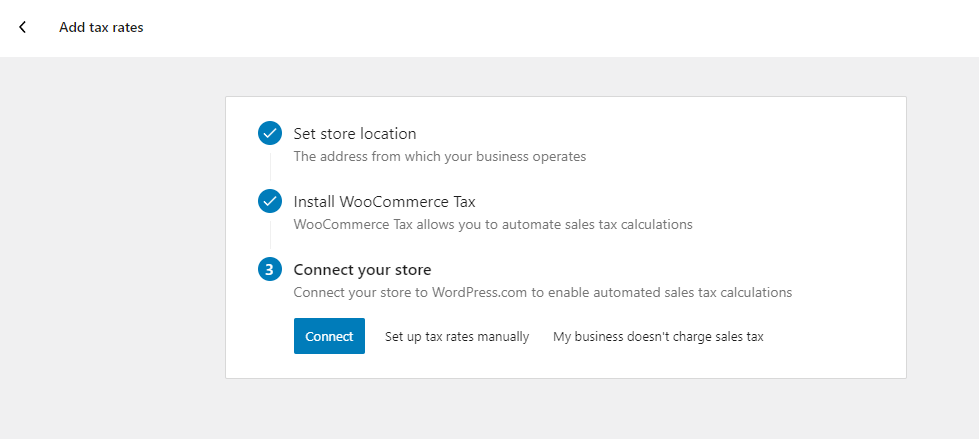The width and height of the screenshot is (979, 439).
Task: Click 'The address from which your business operates' text
Action: (440, 156)
